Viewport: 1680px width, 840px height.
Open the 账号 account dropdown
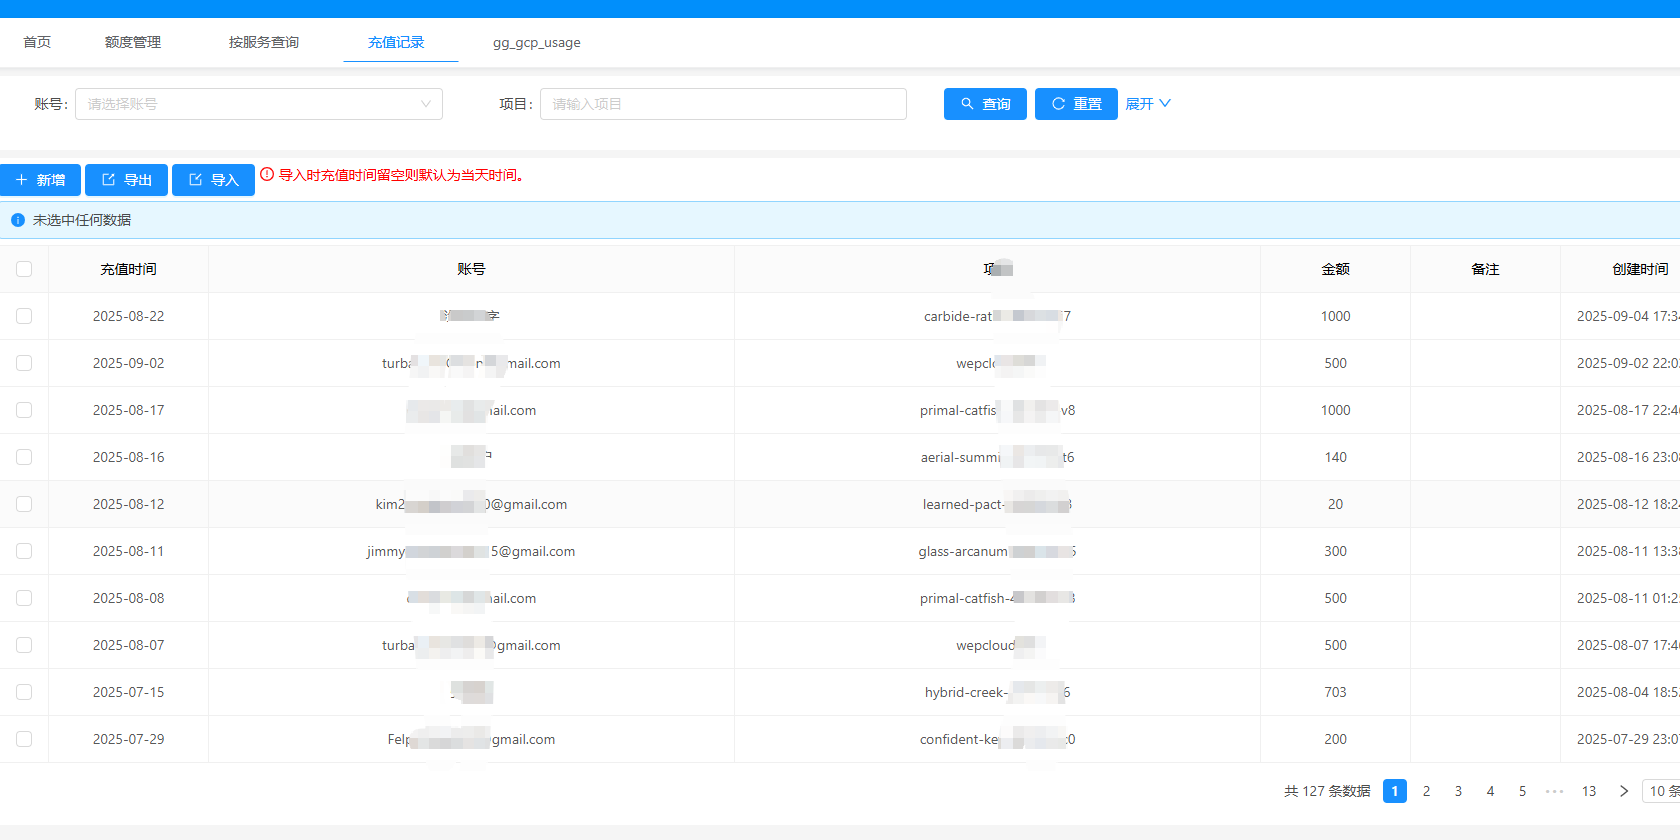coord(259,104)
